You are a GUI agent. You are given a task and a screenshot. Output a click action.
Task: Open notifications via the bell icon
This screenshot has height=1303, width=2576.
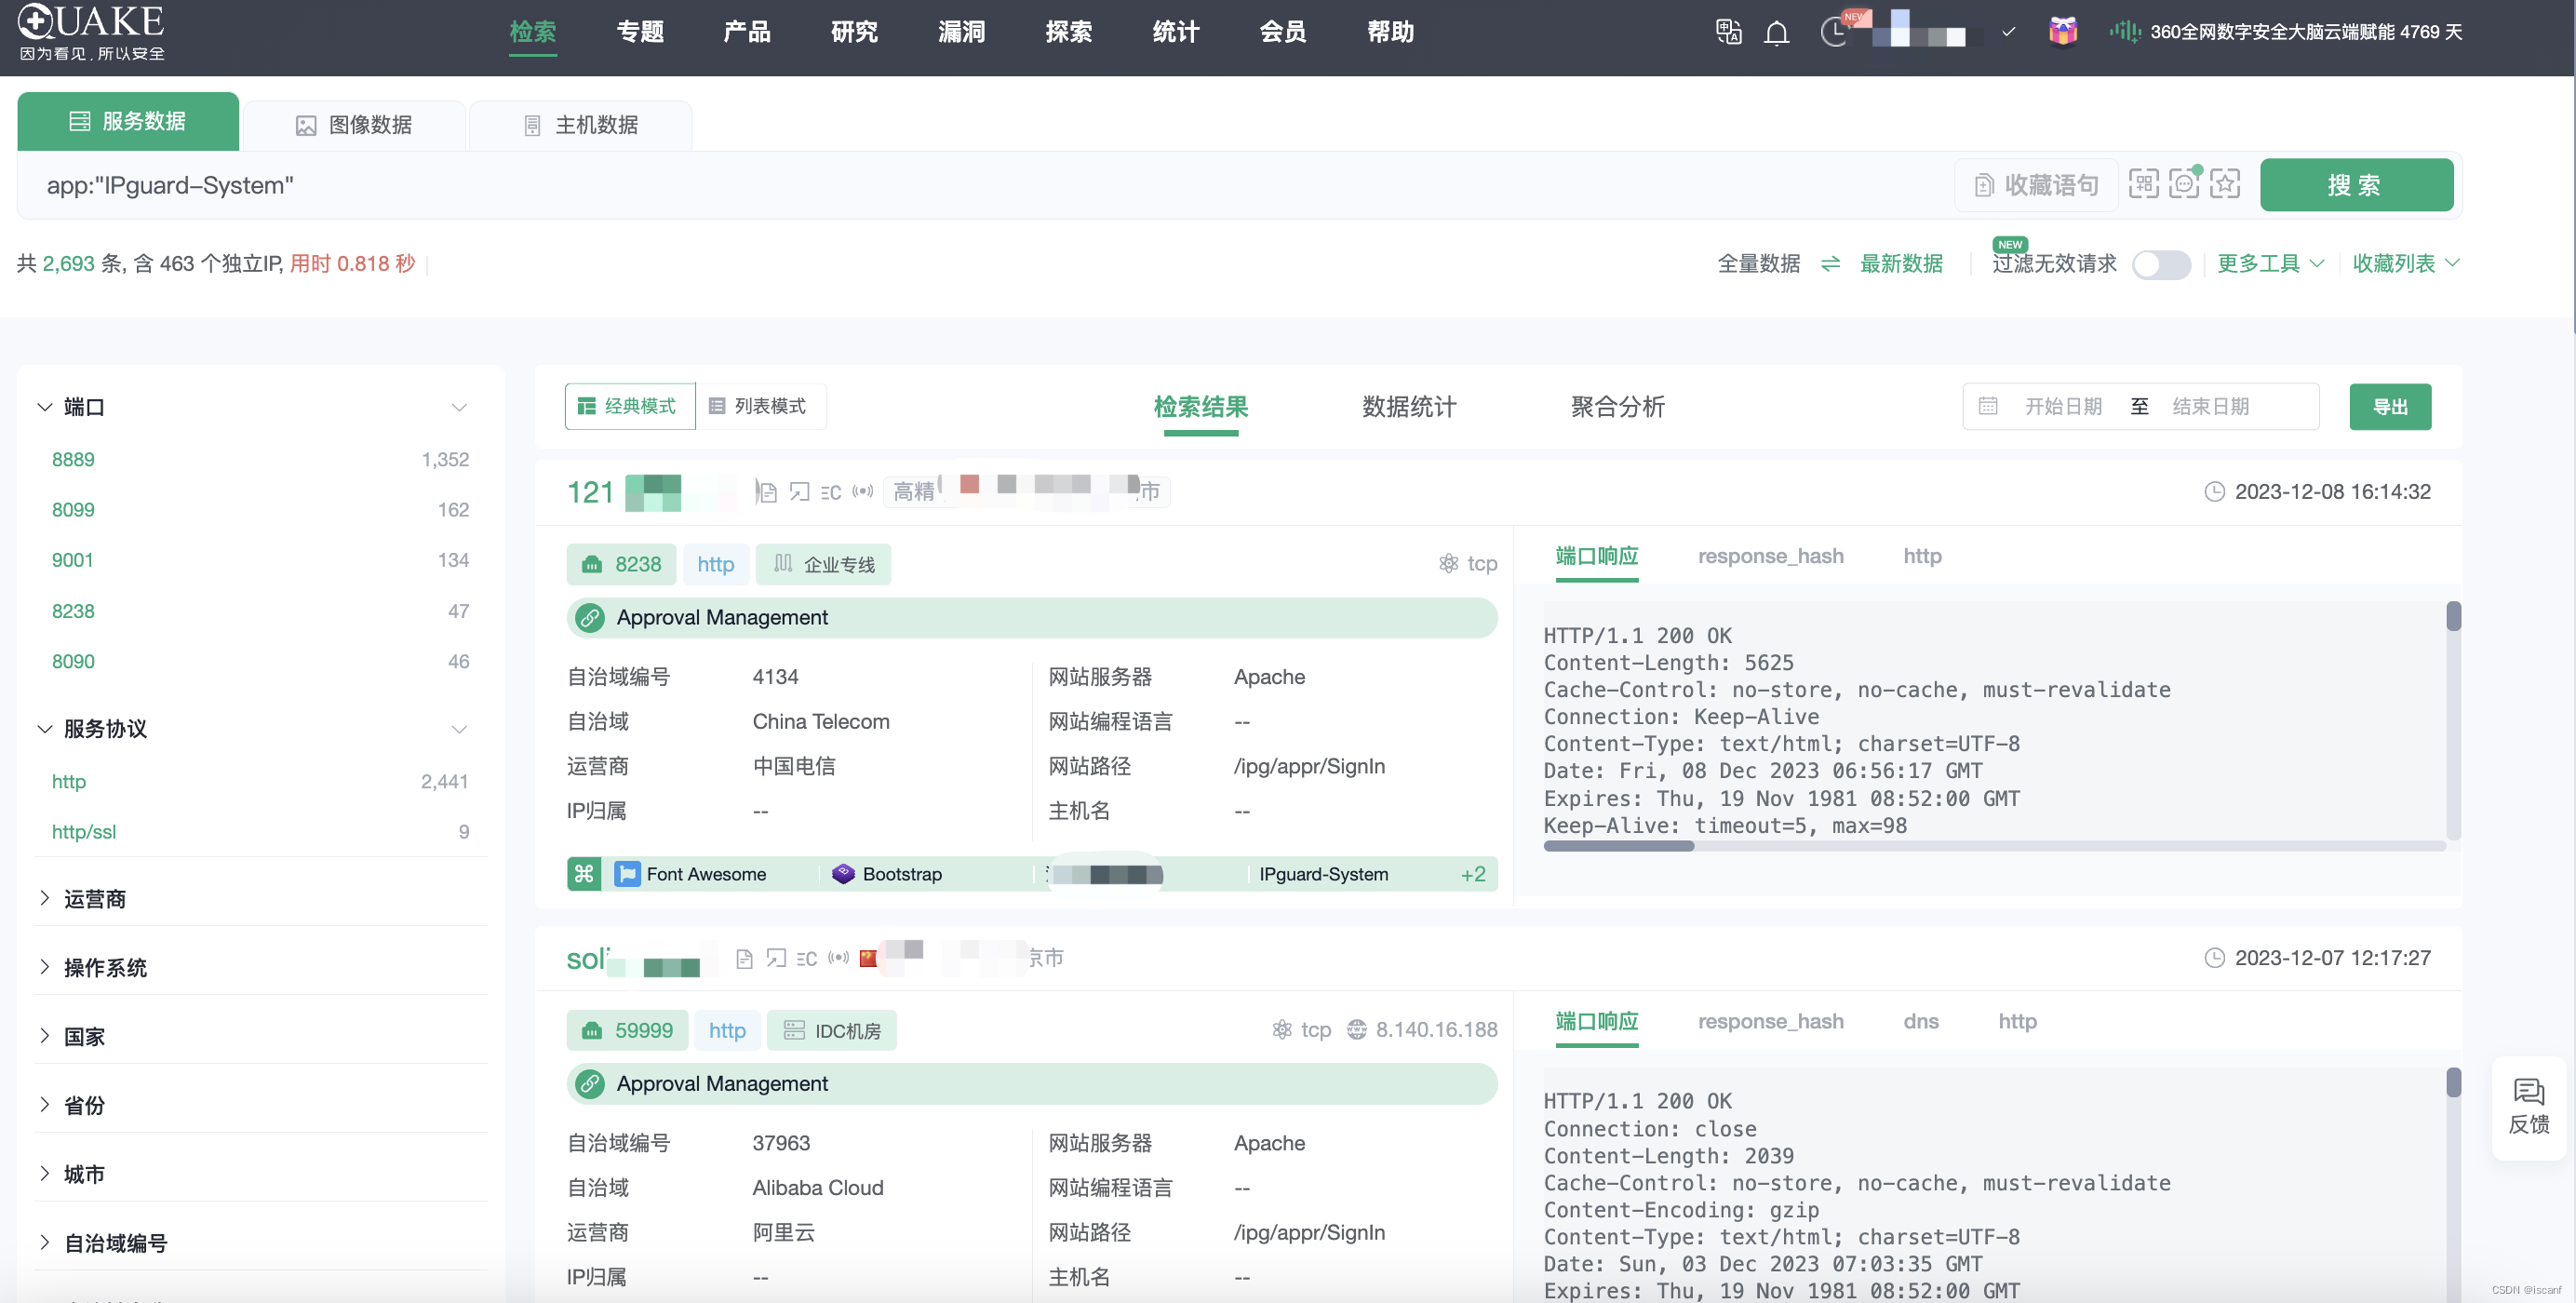click(1777, 32)
